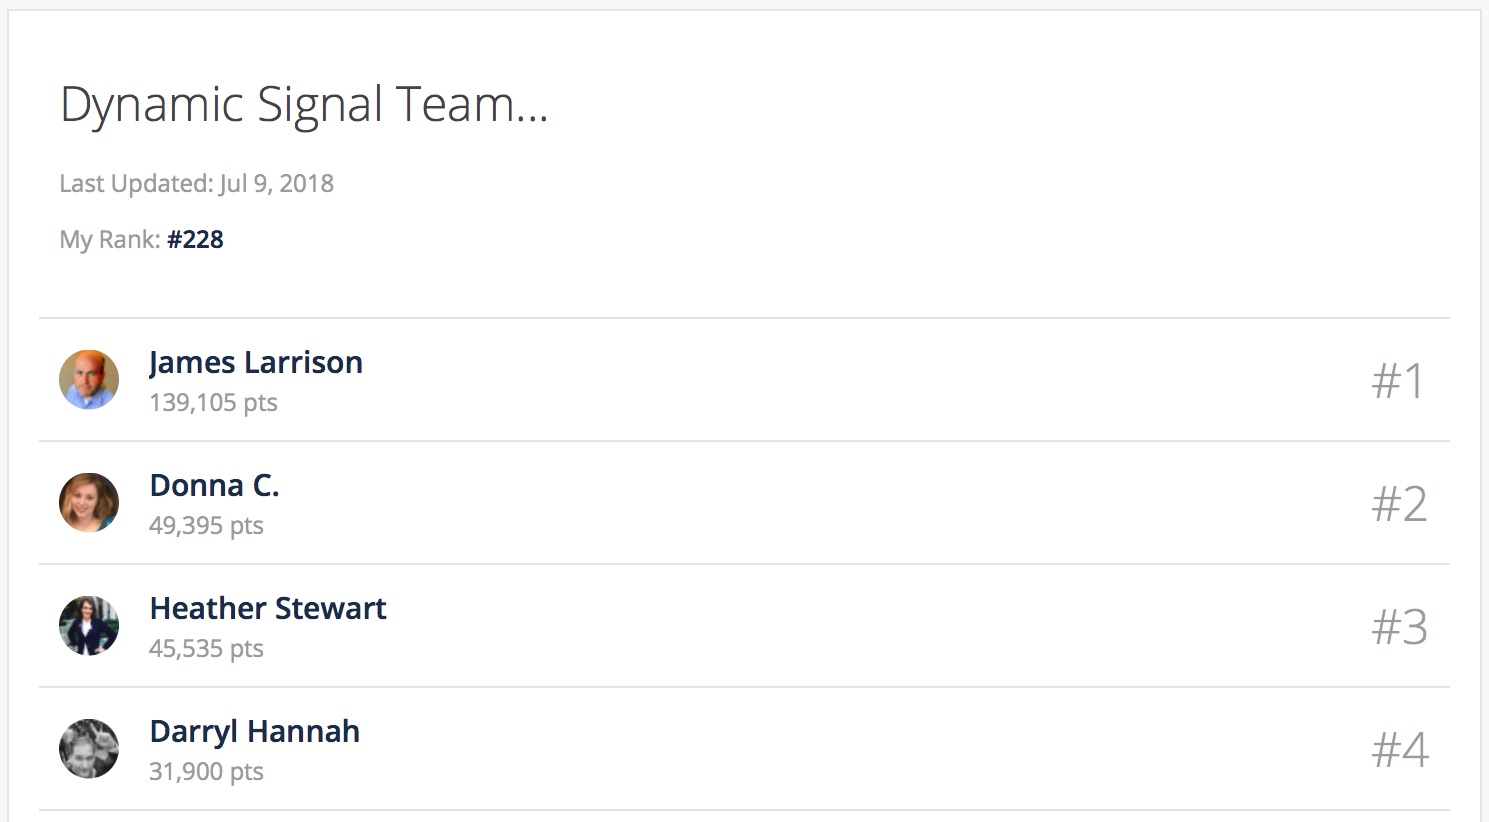Check the 45,535 pts score text
Viewport: 1489px width, 822px height.
[206, 649]
